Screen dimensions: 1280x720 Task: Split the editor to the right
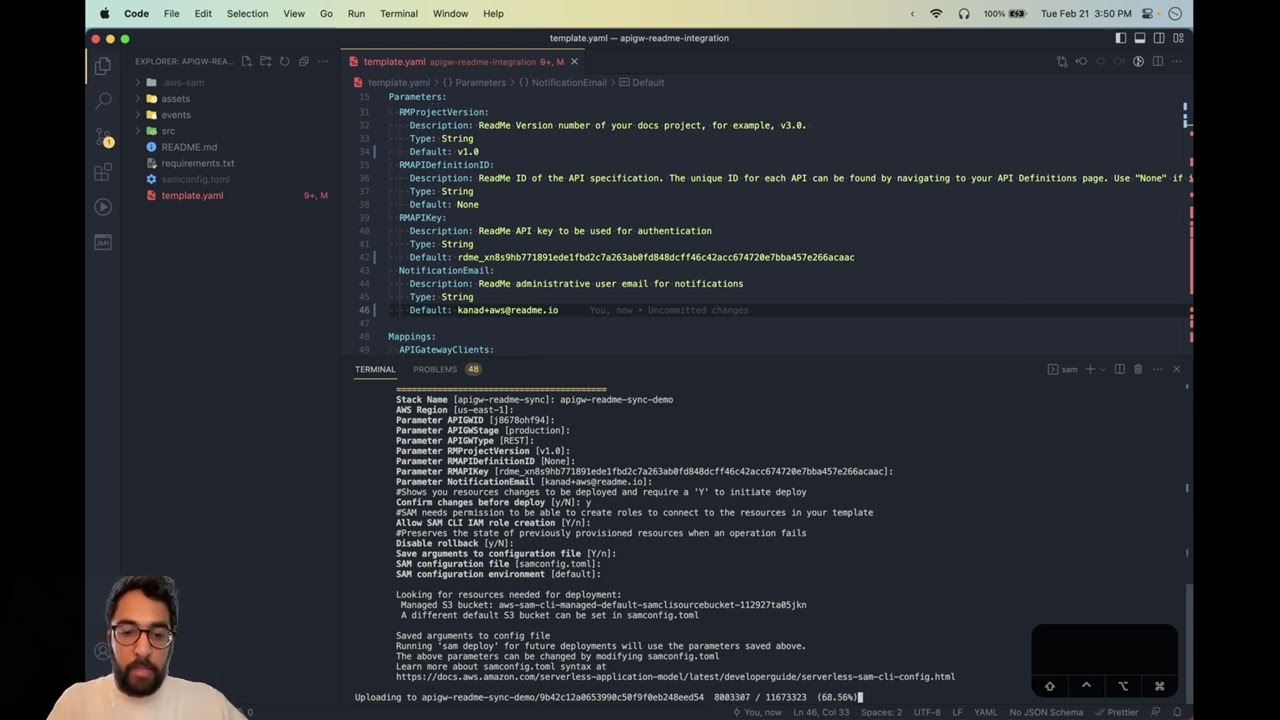click(x=1157, y=61)
